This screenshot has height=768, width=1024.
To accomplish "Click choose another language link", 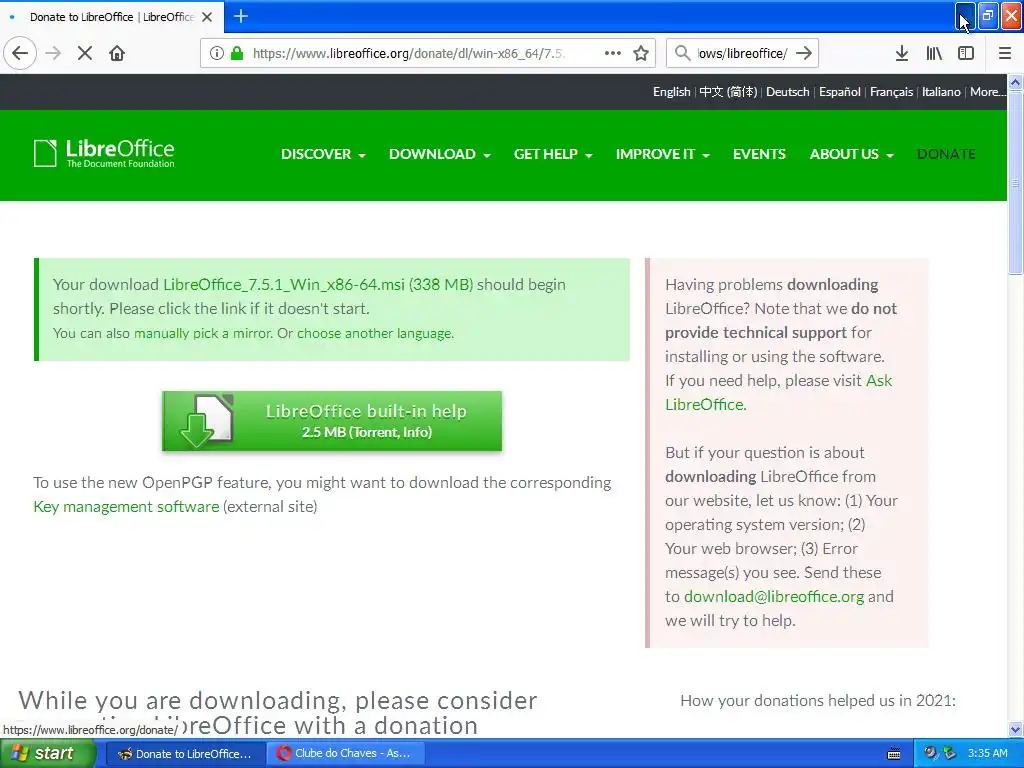I will (x=374, y=334).
